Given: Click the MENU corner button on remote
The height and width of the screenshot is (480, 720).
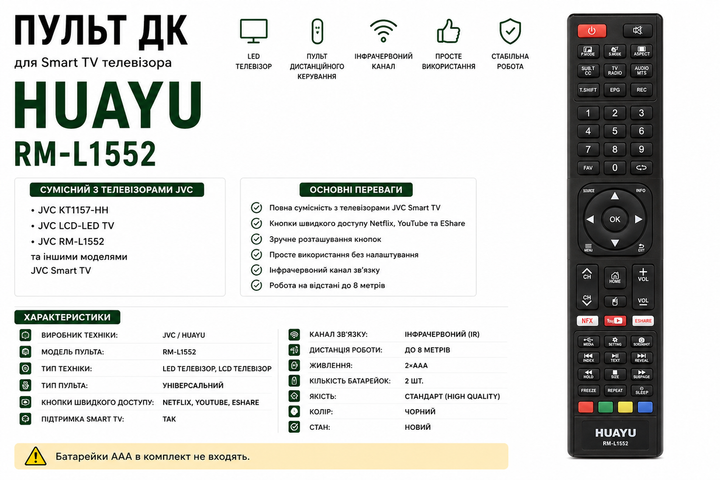Looking at the screenshot, I should 588,248.
